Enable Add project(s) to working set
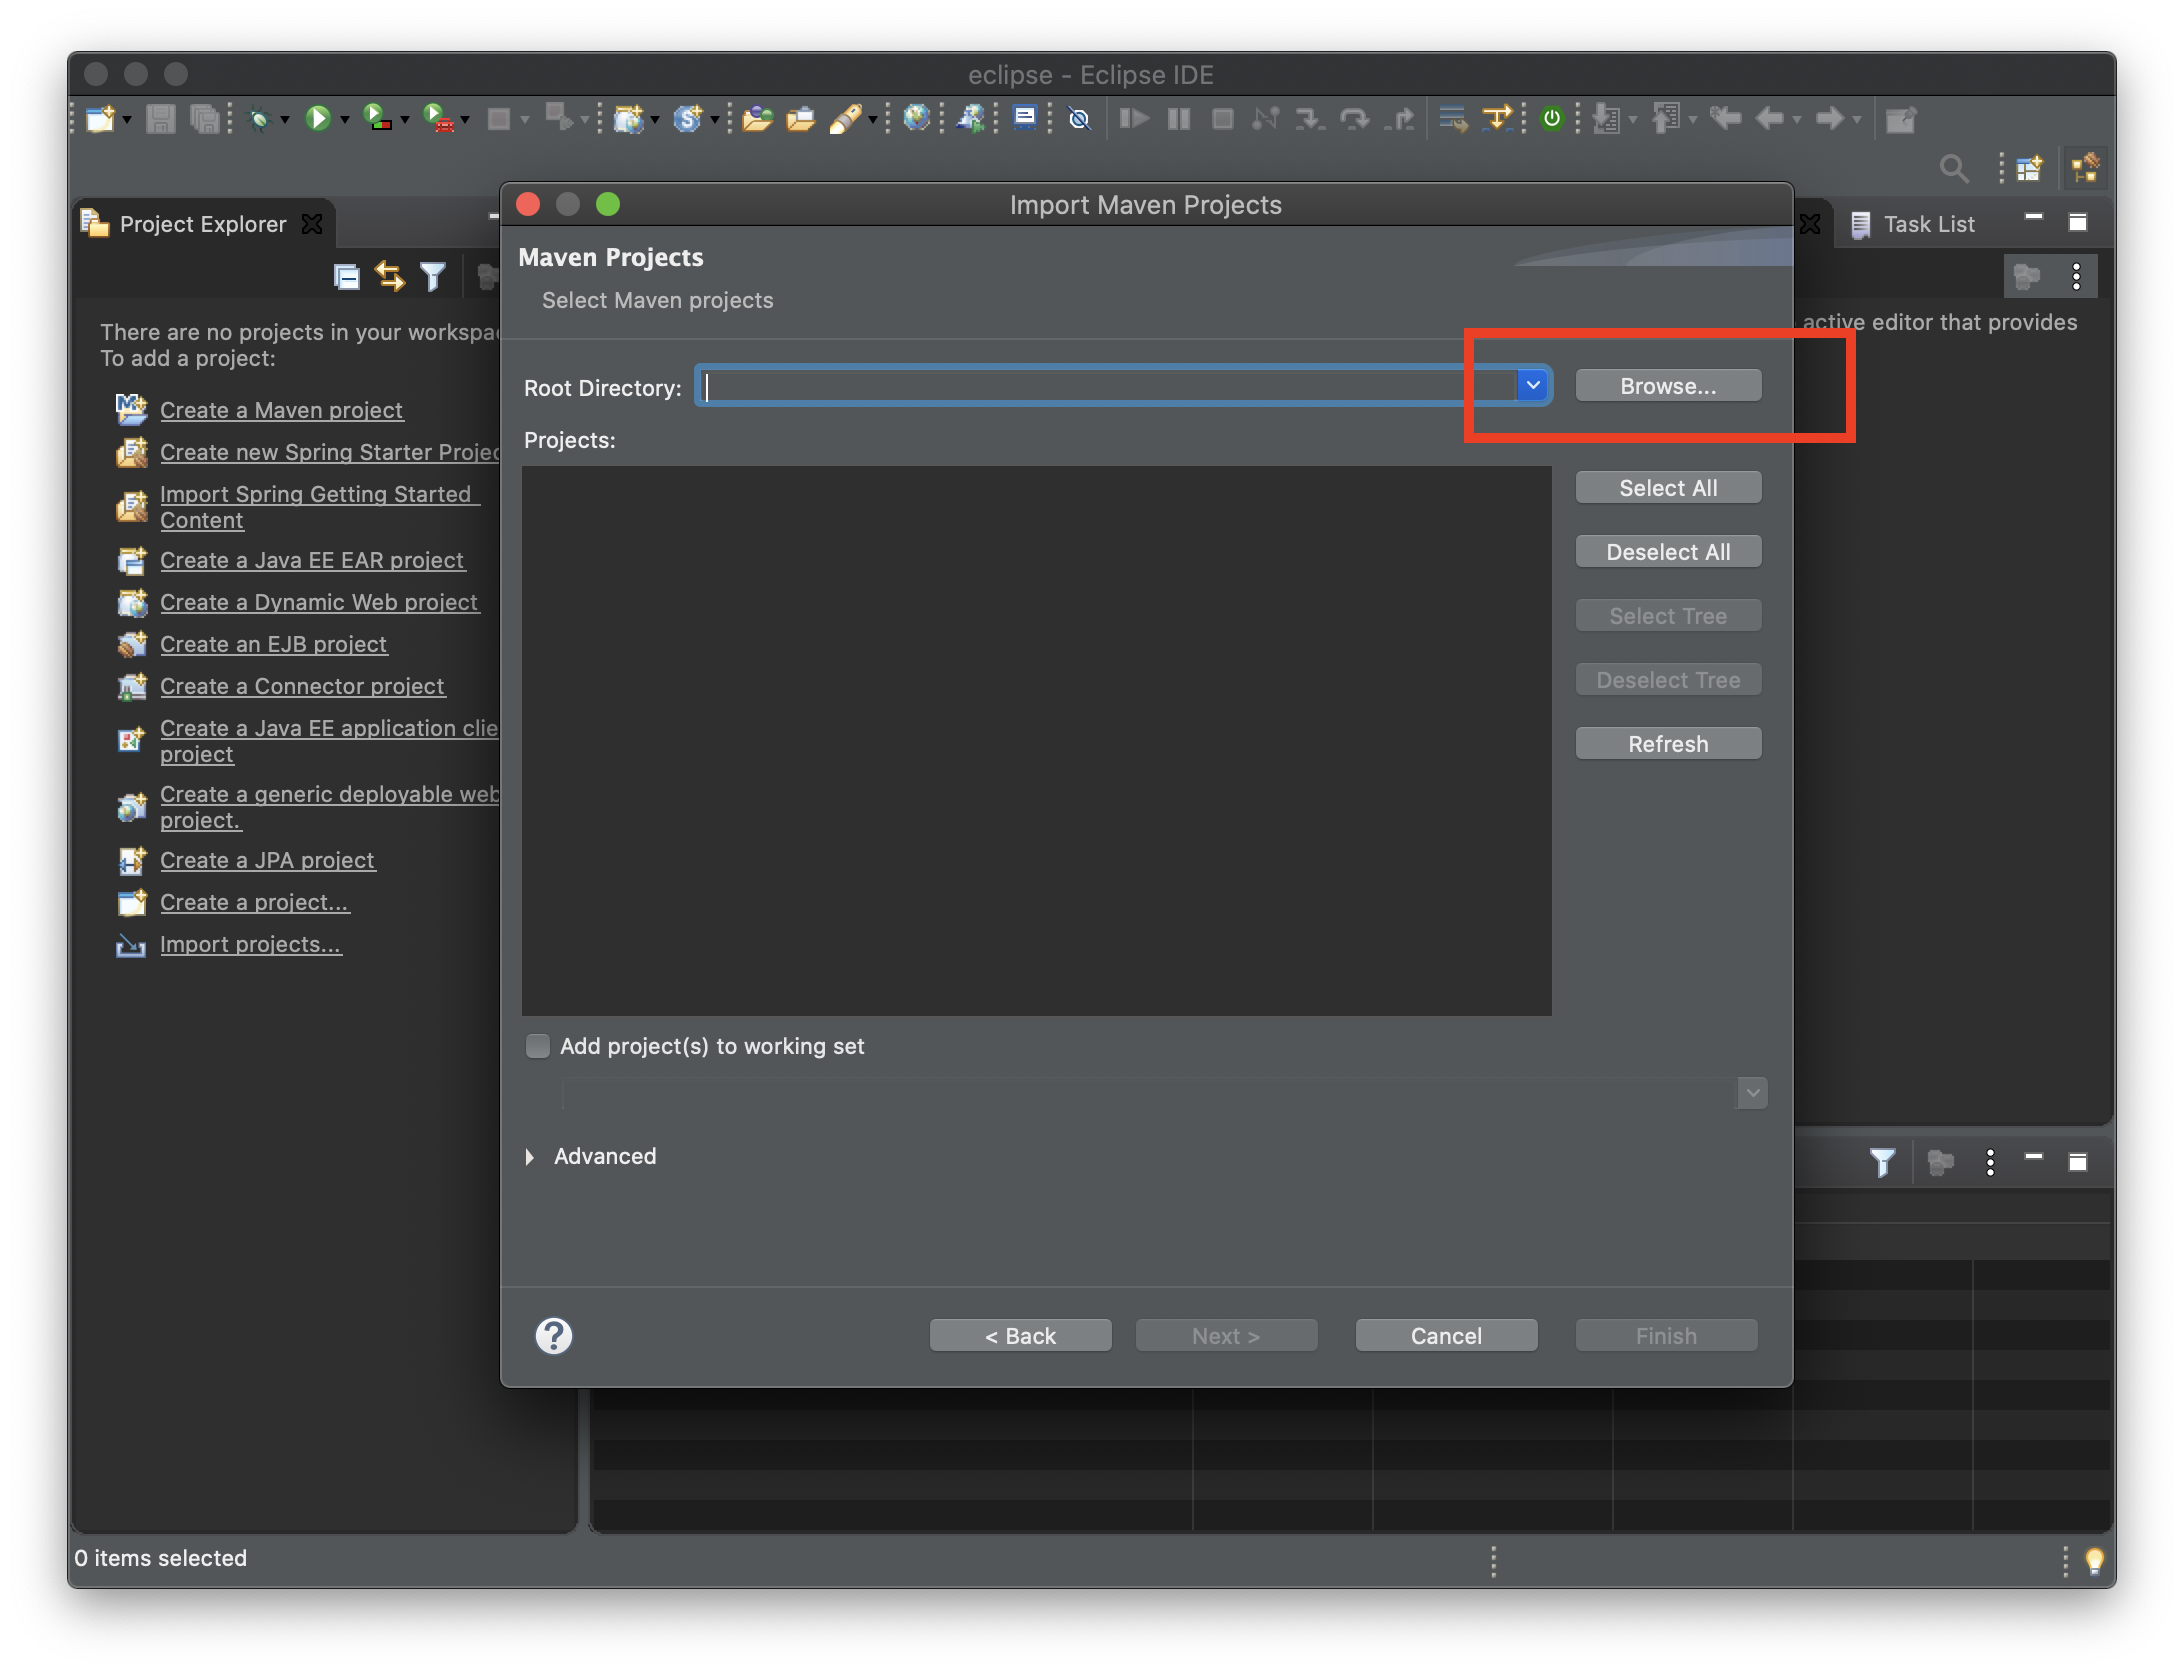The image size is (2184, 1672). [x=538, y=1046]
